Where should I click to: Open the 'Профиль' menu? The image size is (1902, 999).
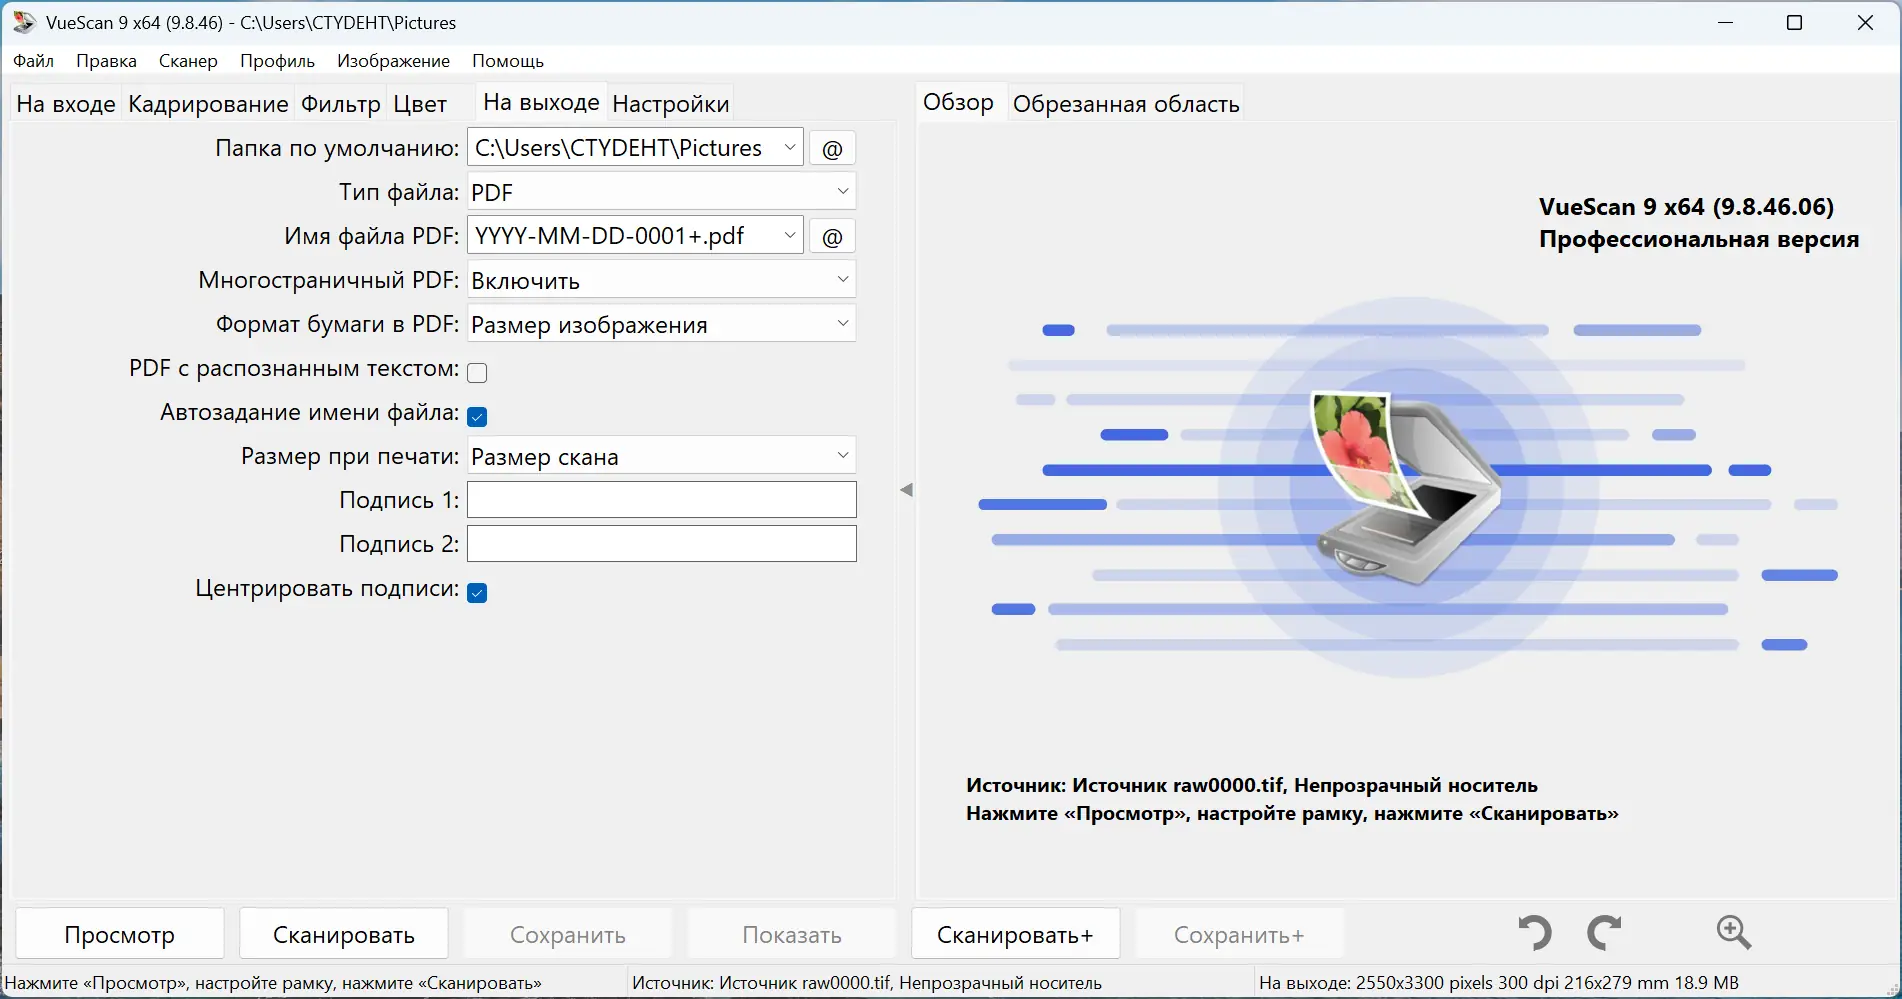(277, 61)
